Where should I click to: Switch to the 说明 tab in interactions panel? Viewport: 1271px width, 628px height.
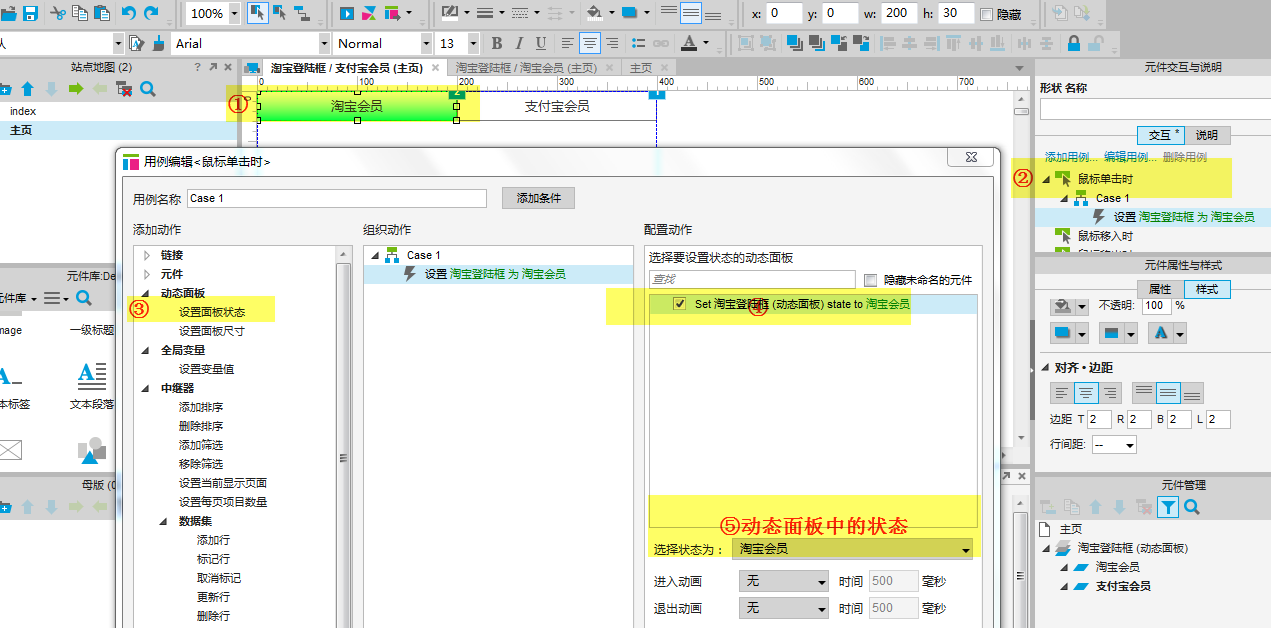click(x=1207, y=135)
